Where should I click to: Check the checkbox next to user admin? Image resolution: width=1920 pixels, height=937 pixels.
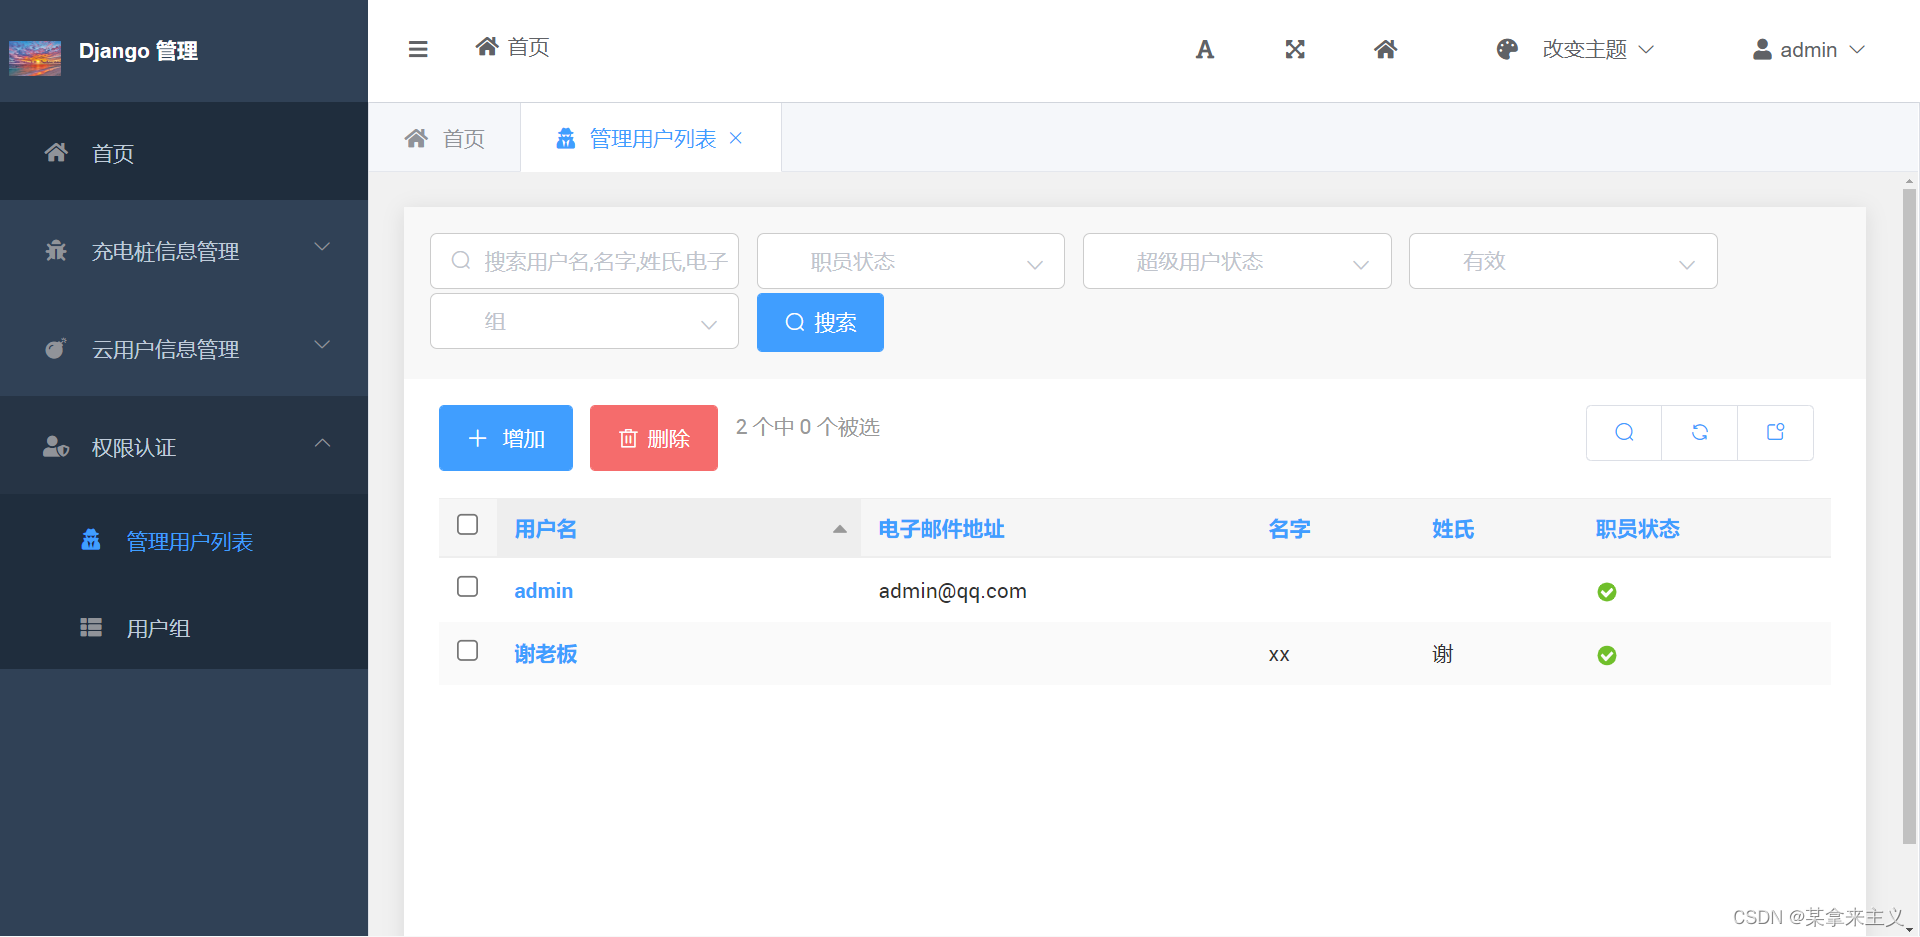(467, 587)
